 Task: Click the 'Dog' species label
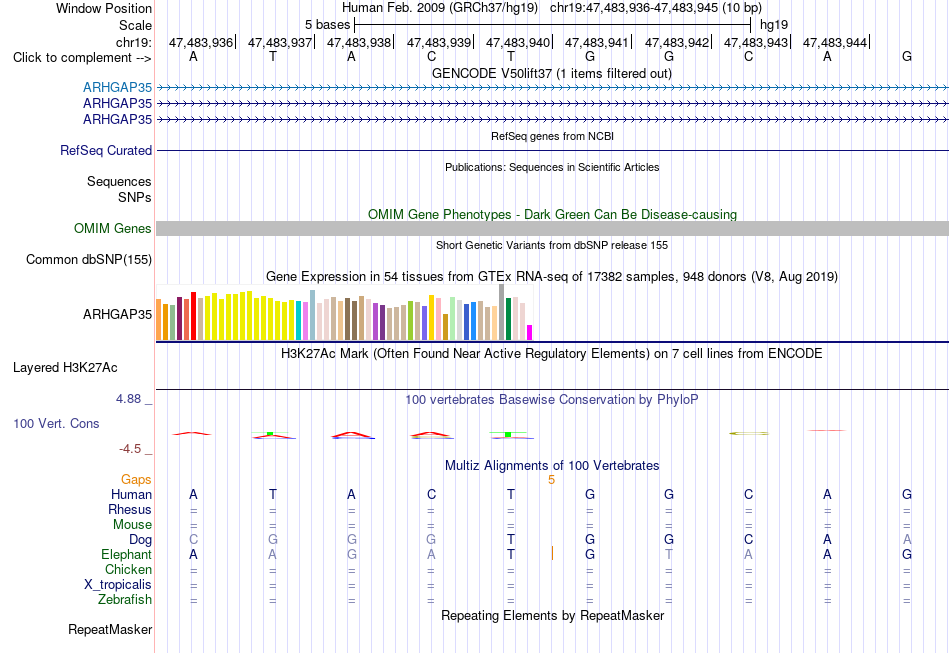[141, 540]
